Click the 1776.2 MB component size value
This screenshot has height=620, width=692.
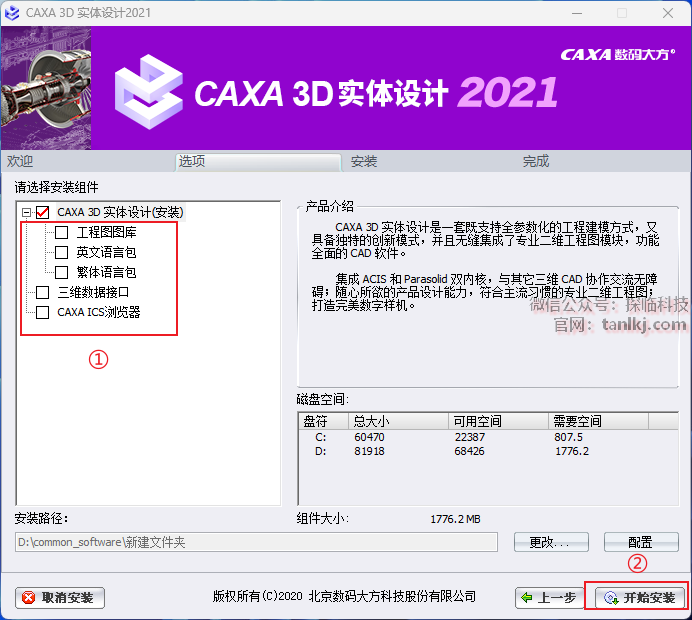point(455,519)
